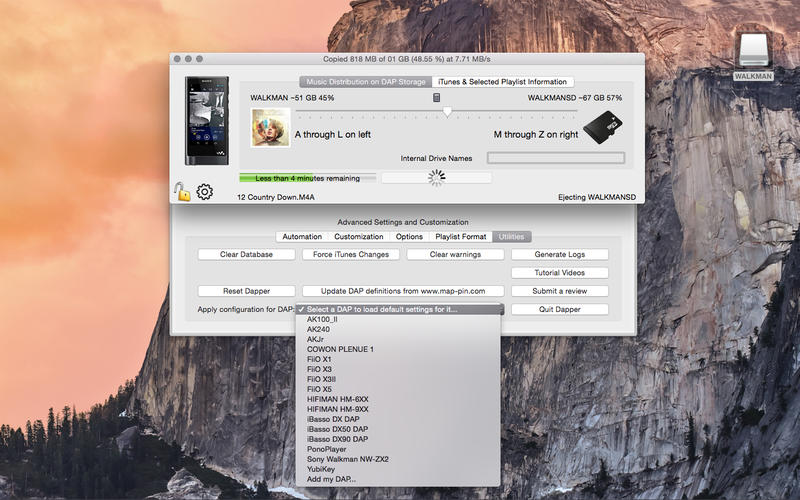Update DAP definitions from www.map-pin.com
The height and width of the screenshot is (500, 800).
click(403, 291)
